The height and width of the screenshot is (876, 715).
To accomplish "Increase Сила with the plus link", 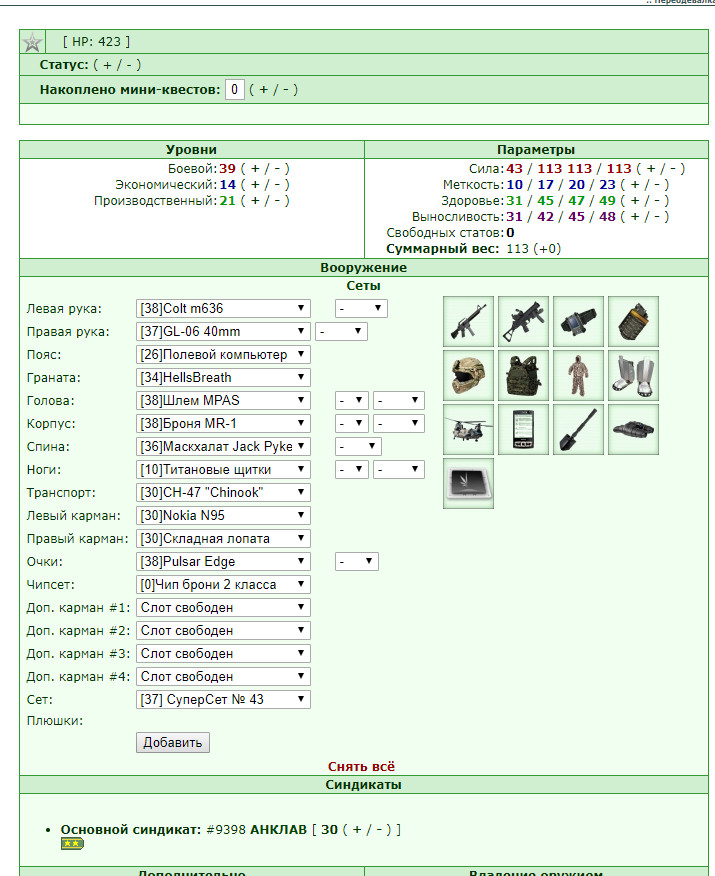I will pyautogui.click(x=651, y=169).
